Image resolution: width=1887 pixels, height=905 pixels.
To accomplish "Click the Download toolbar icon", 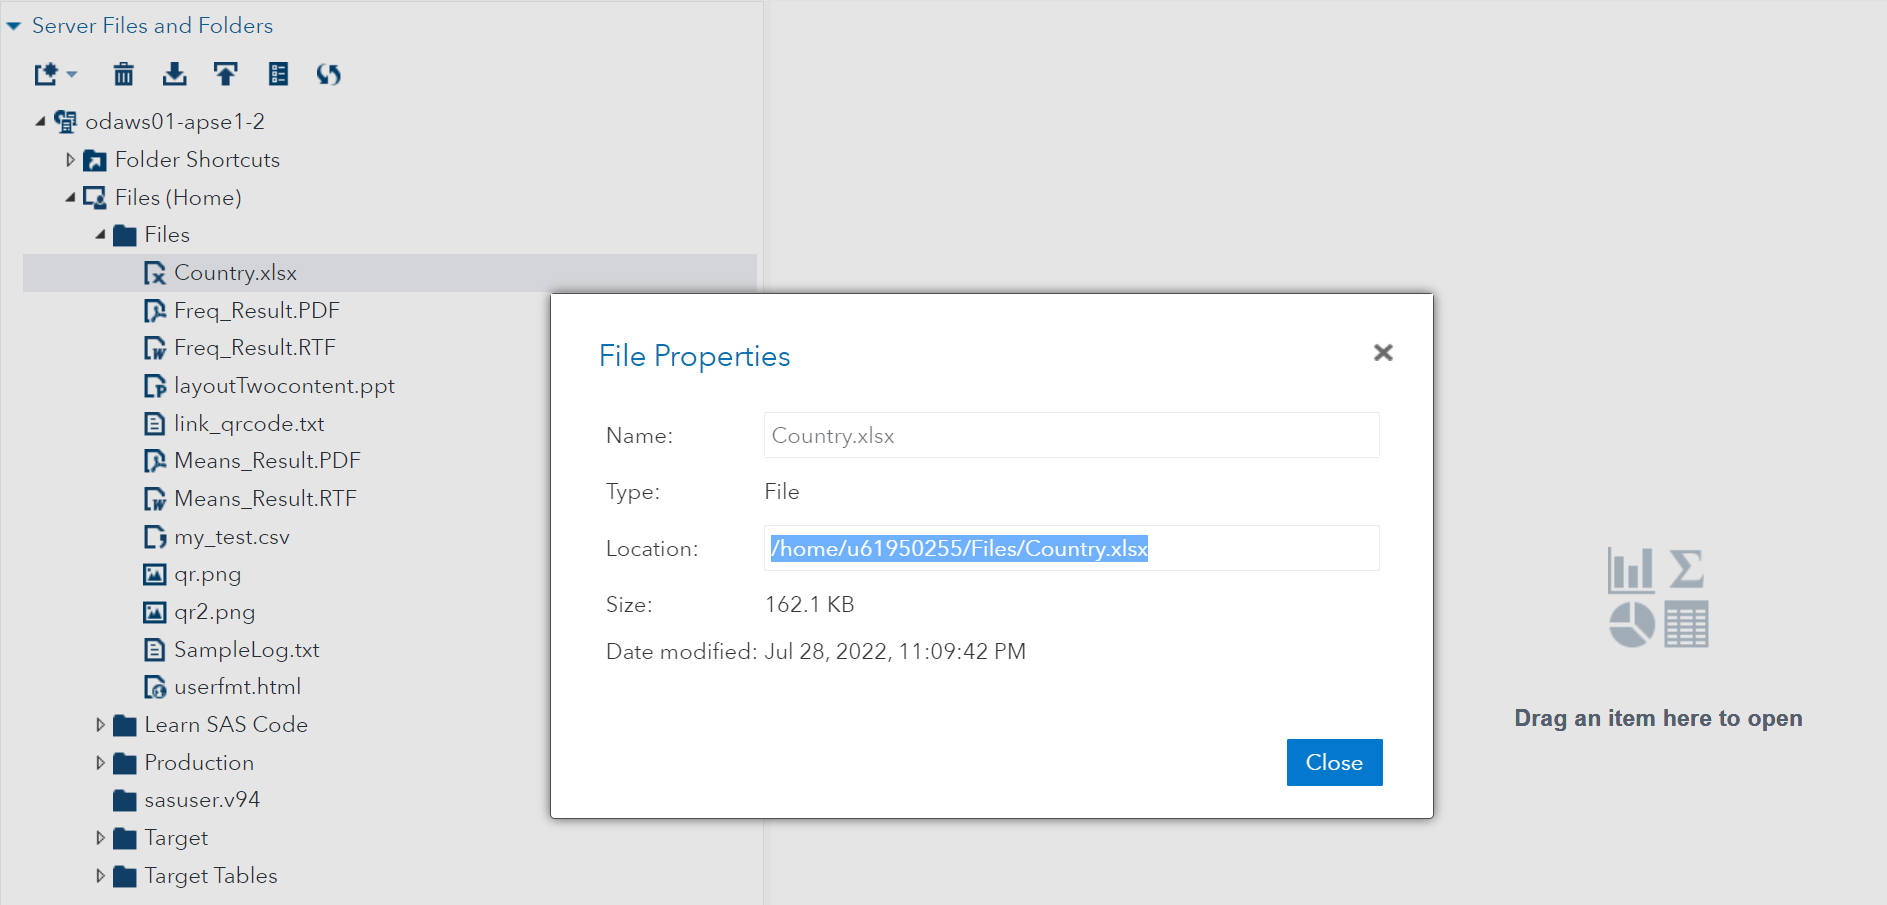I will click(x=175, y=74).
